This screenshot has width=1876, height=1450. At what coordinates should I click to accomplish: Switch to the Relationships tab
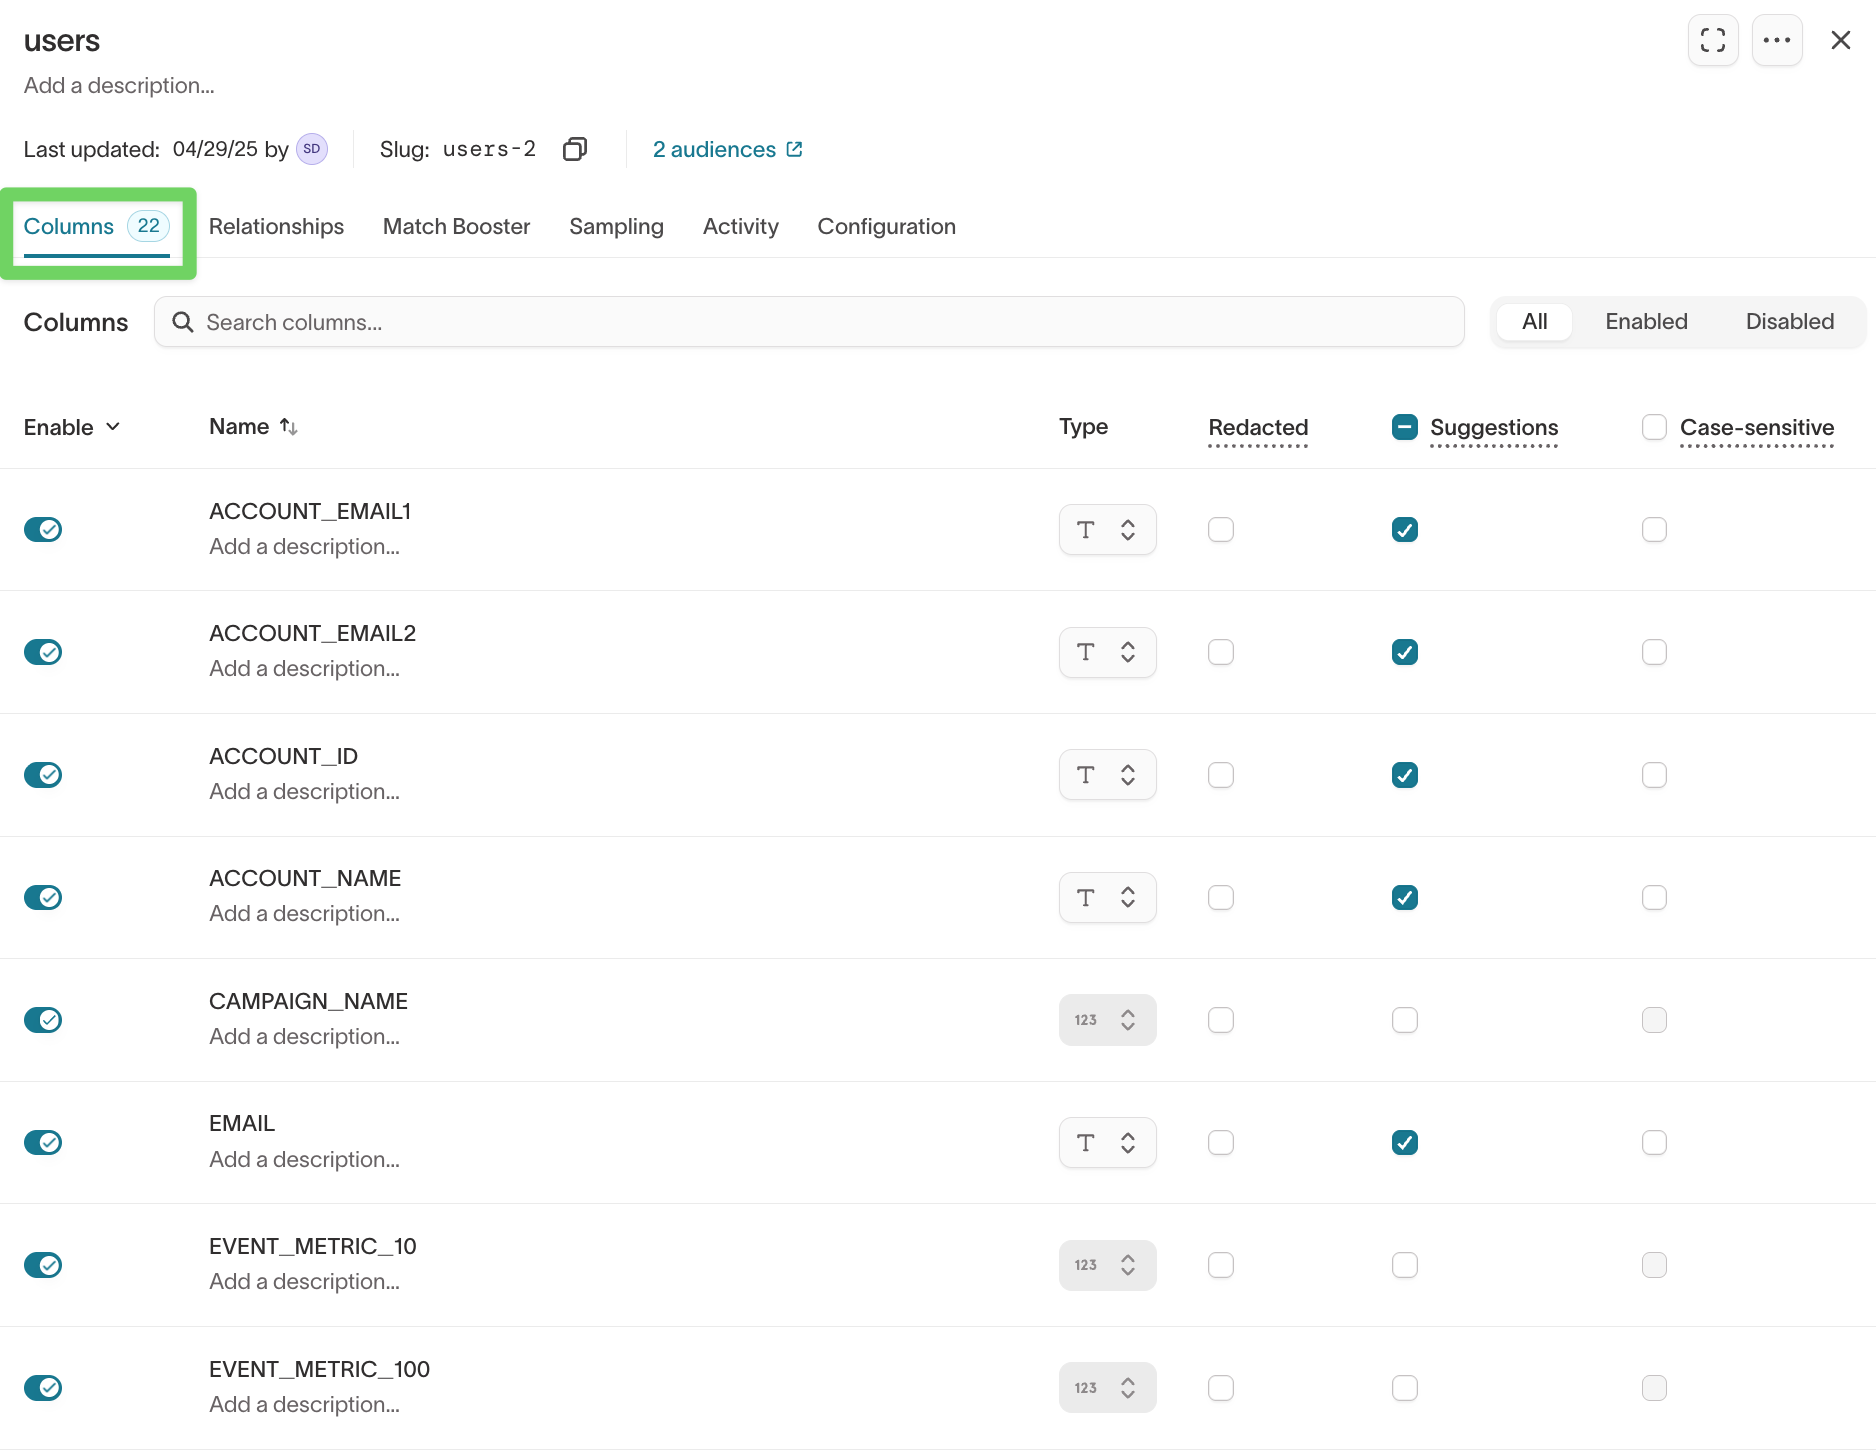pos(276,226)
